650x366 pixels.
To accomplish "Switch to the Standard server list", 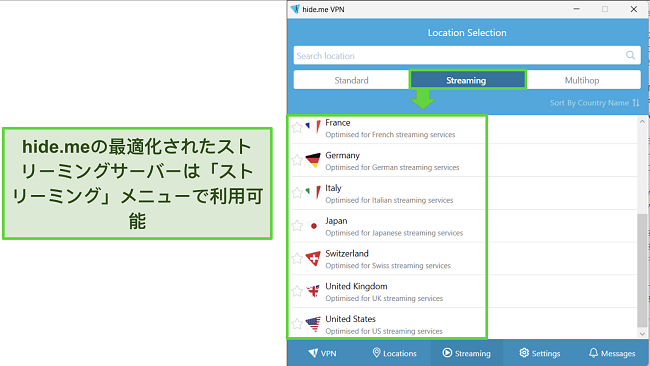I will (x=352, y=80).
